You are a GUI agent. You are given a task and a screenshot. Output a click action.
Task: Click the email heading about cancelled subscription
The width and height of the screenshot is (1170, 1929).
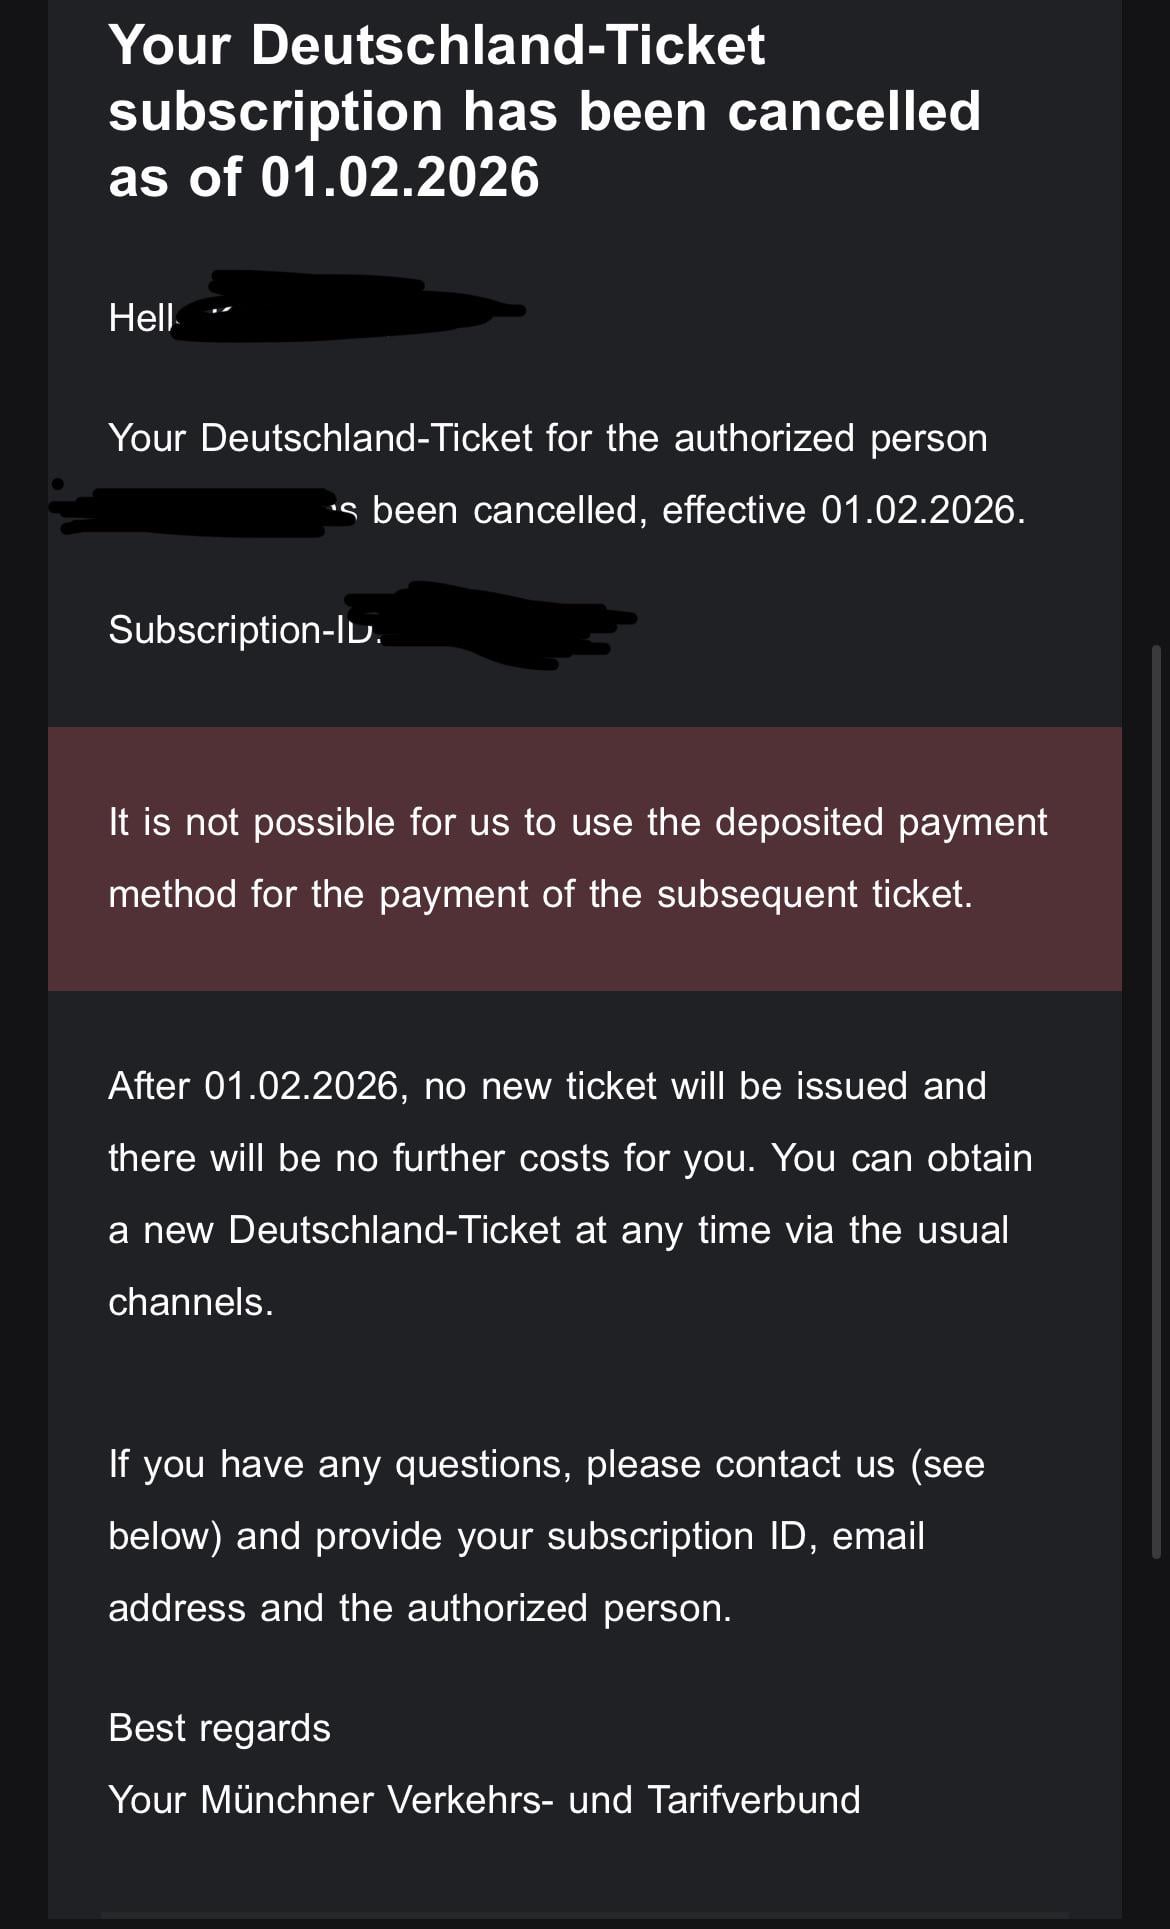click(544, 110)
